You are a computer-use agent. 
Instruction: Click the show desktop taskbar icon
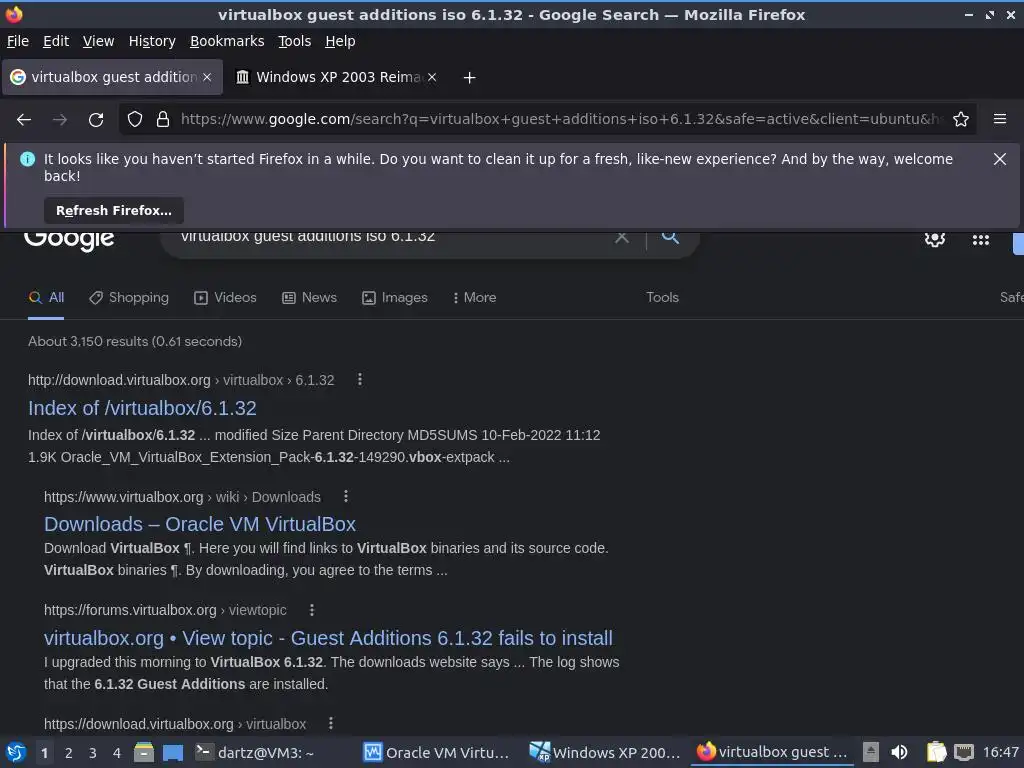(173, 753)
